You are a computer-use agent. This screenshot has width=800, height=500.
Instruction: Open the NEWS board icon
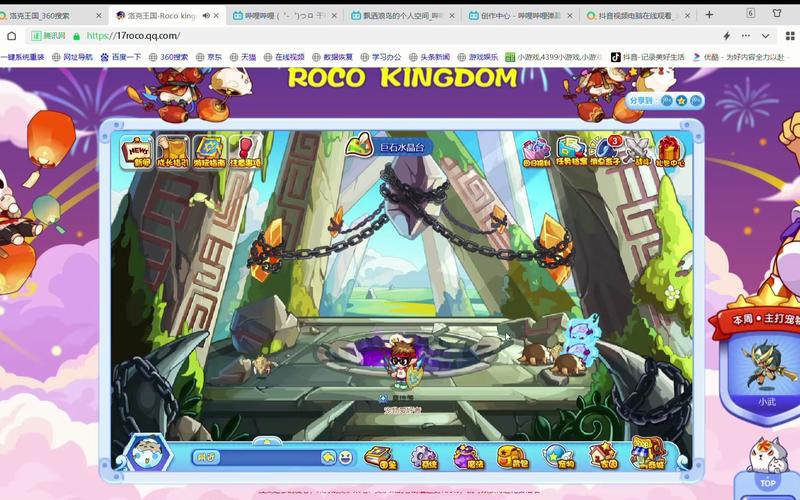coord(136,152)
